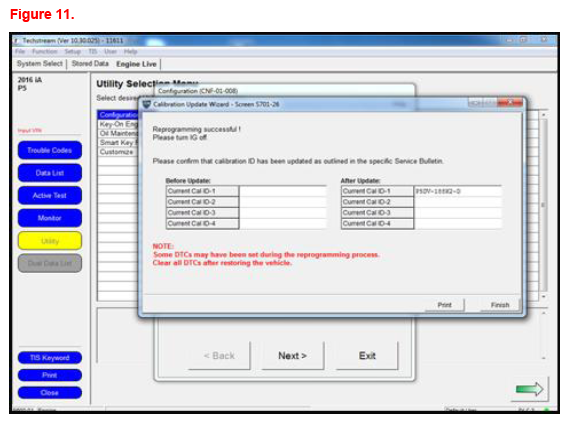Open the Data List view
569x423 pixels.
[x=50, y=173]
